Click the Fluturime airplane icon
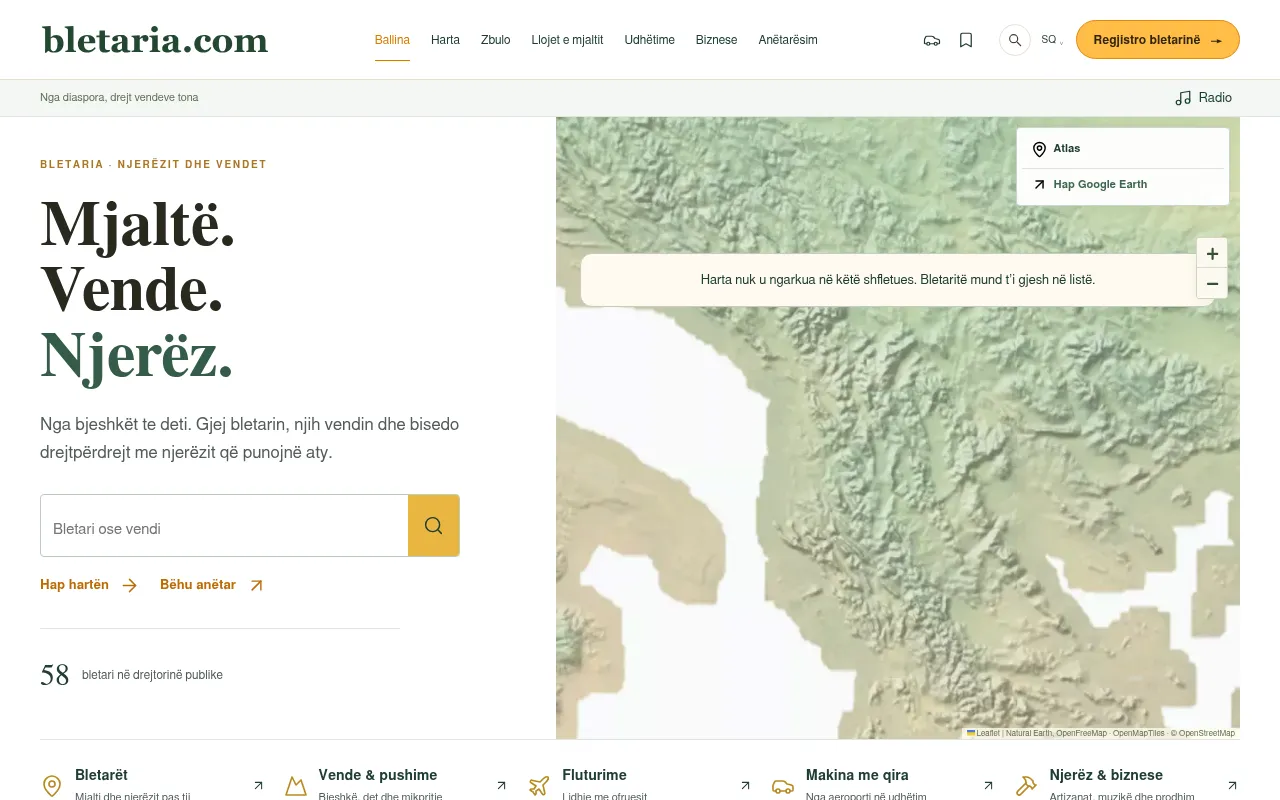Screen dimensions: 1280x800 coord(539,786)
